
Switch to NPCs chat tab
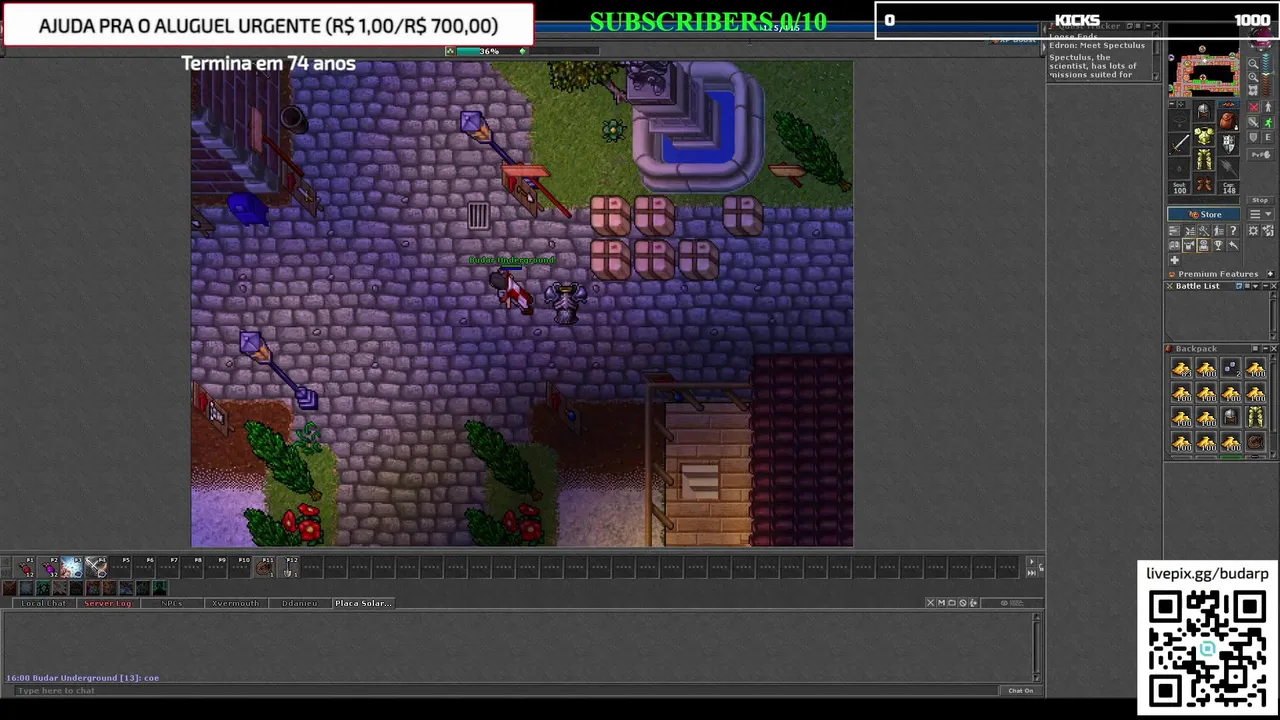pyautogui.click(x=171, y=603)
